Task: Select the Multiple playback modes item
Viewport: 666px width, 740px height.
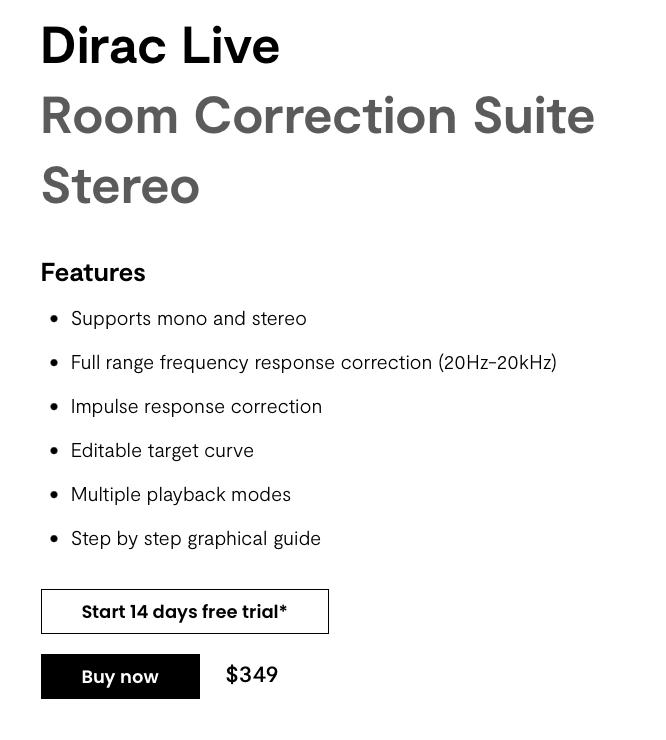Action: coord(180,494)
